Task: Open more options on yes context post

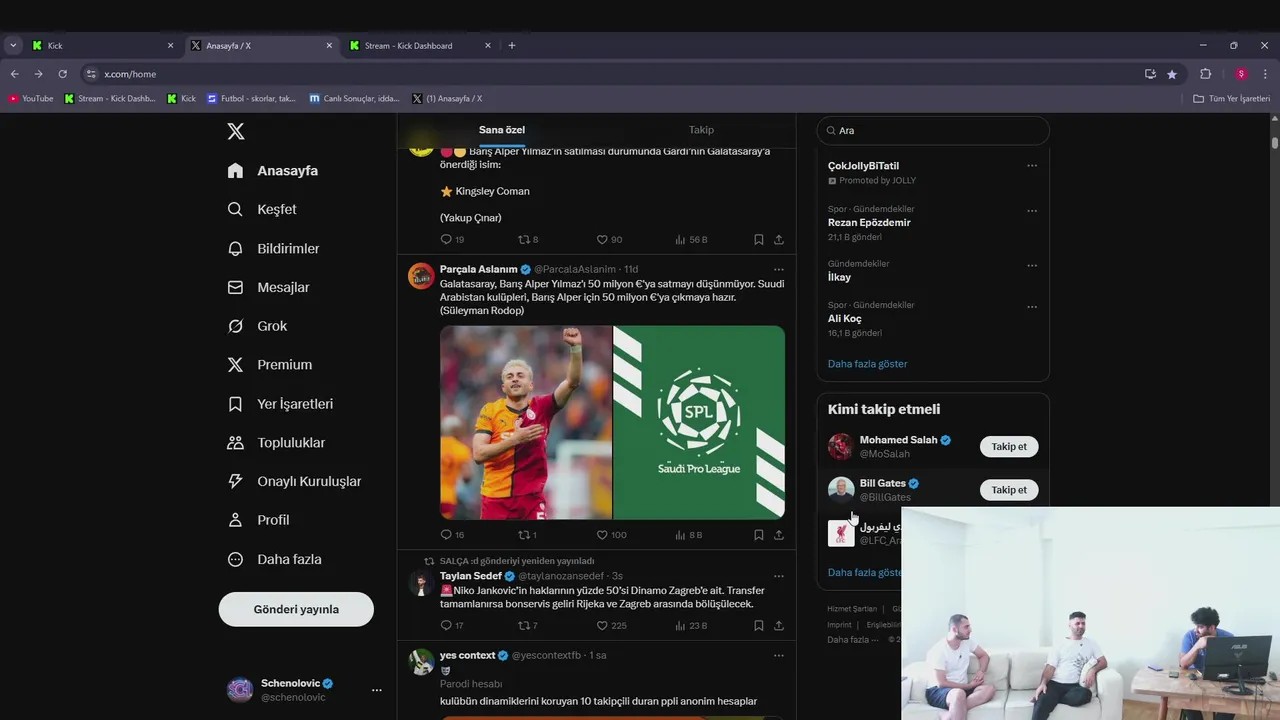Action: (779, 656)
